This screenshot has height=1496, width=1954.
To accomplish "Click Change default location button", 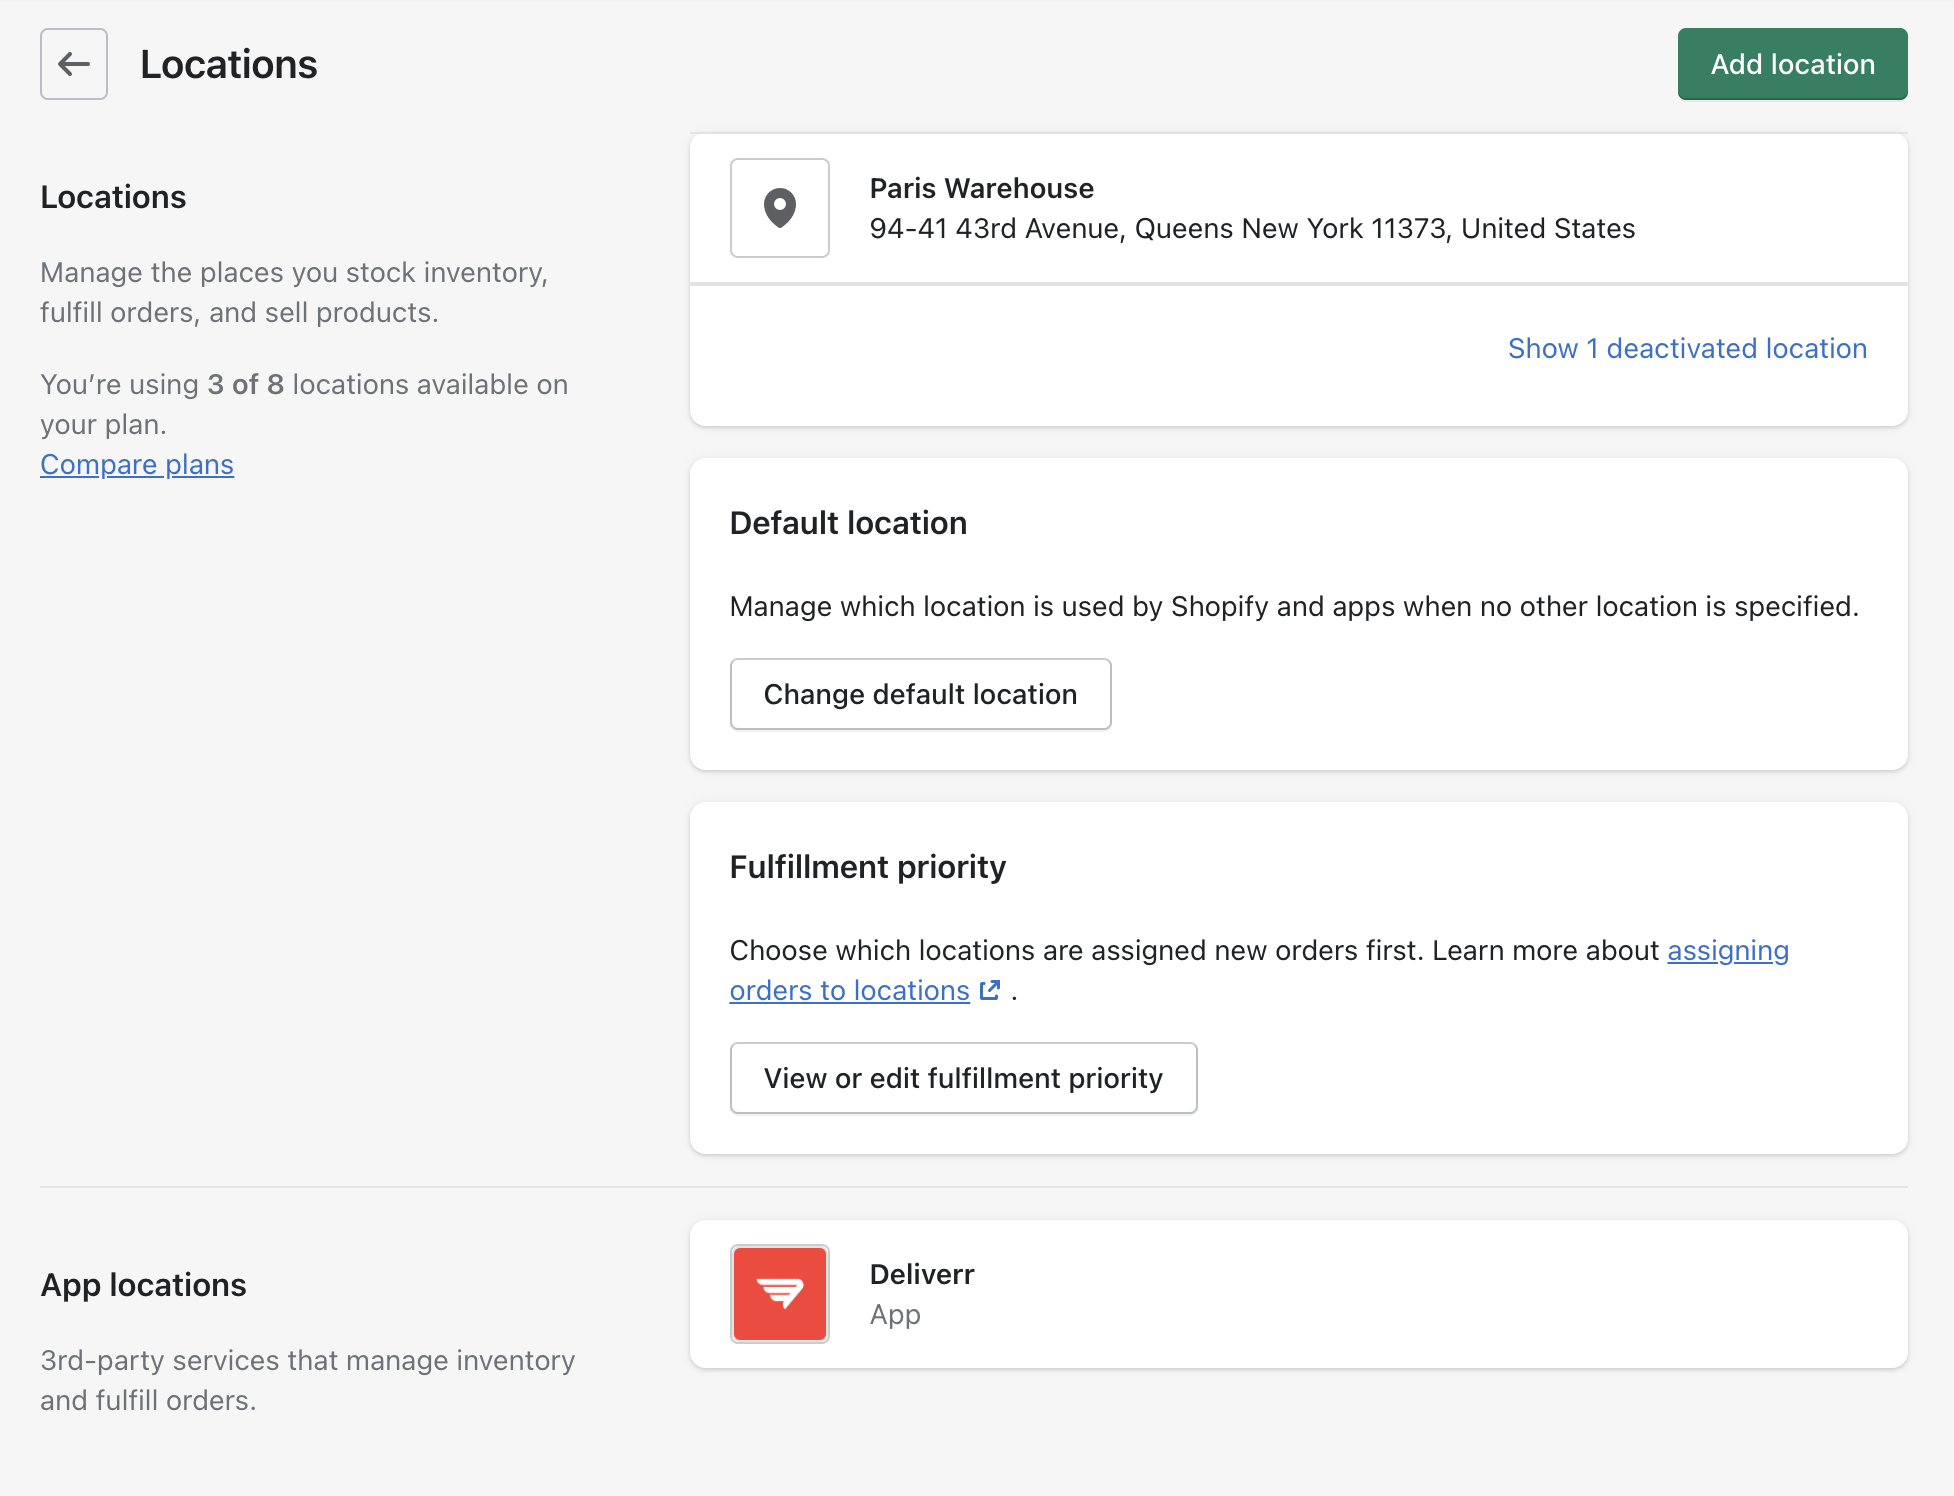I will pyautogui.click(x=920, y=694).
